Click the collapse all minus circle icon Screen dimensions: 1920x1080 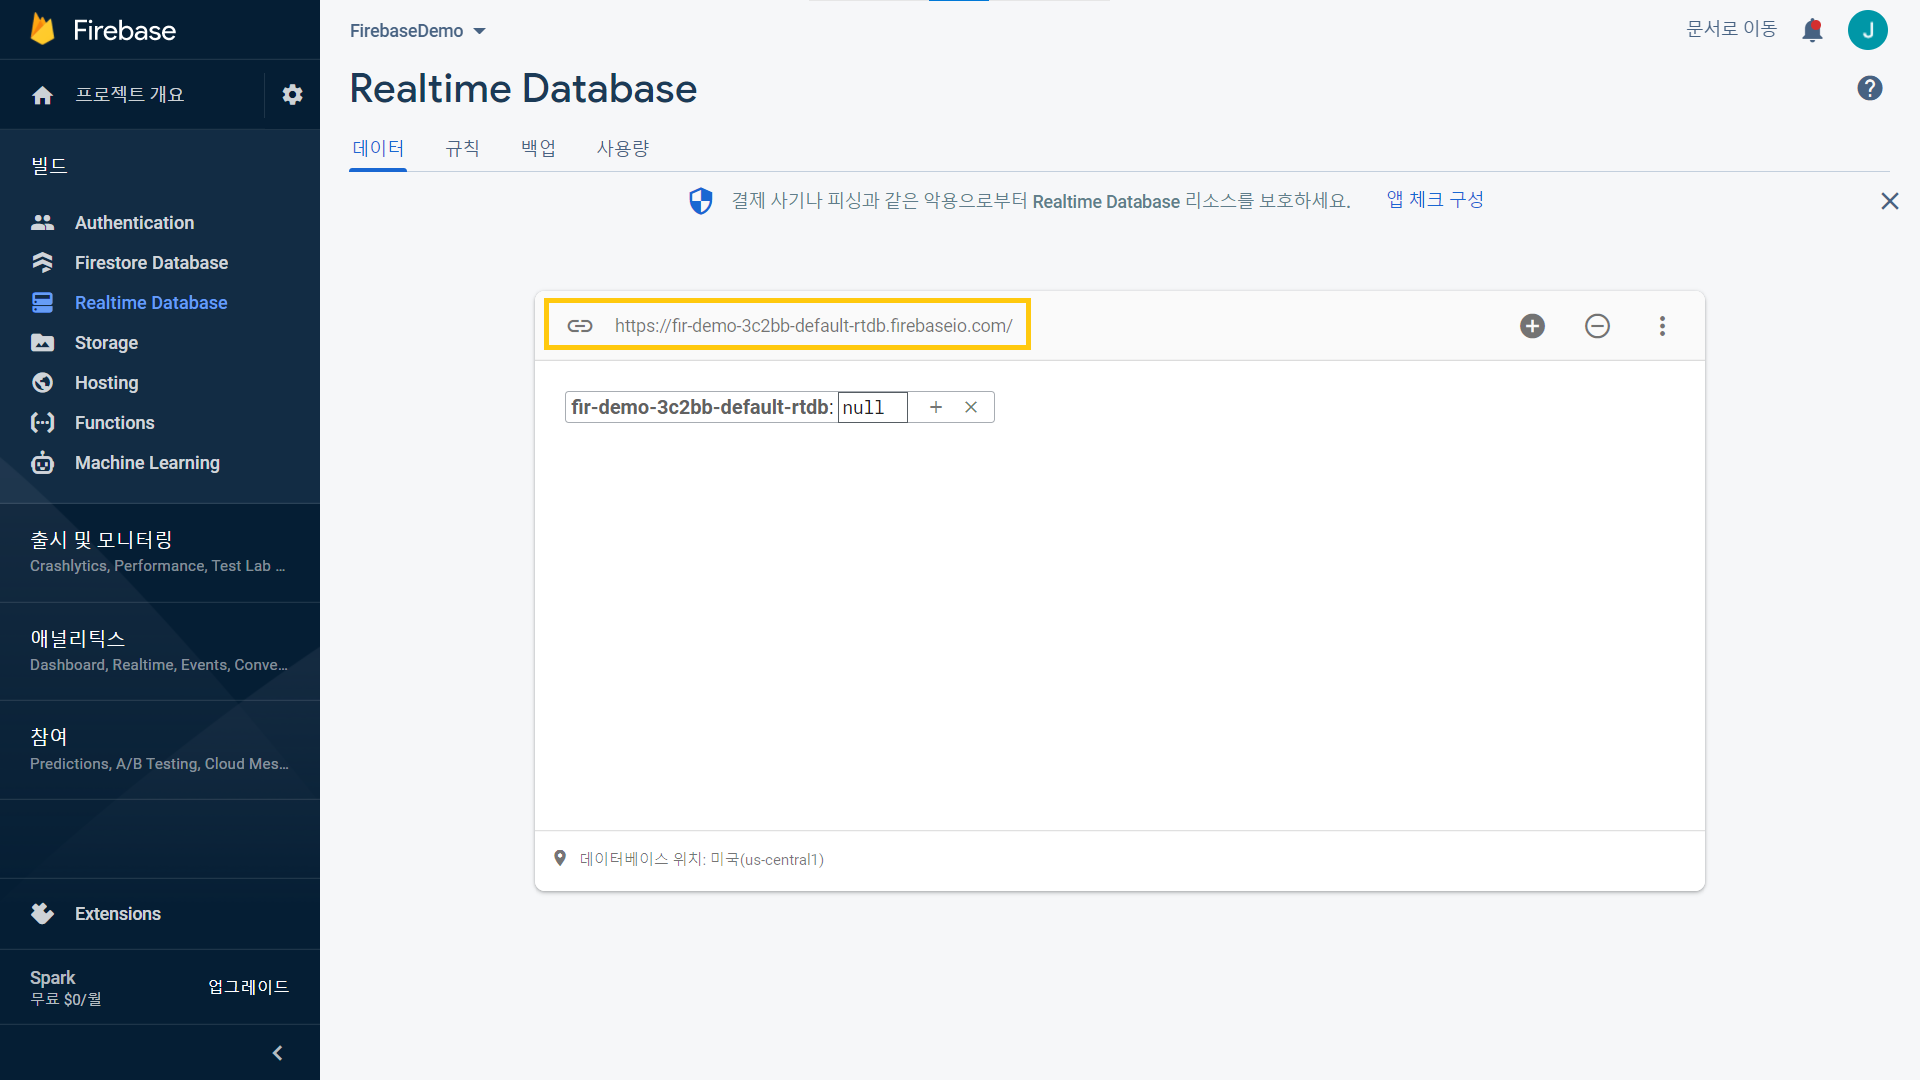1597,326
